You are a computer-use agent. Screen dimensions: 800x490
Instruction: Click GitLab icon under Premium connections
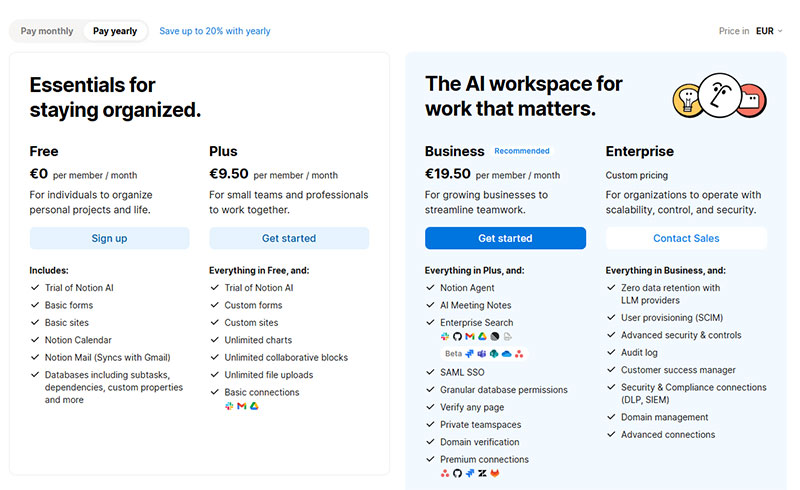click(494, 474)
